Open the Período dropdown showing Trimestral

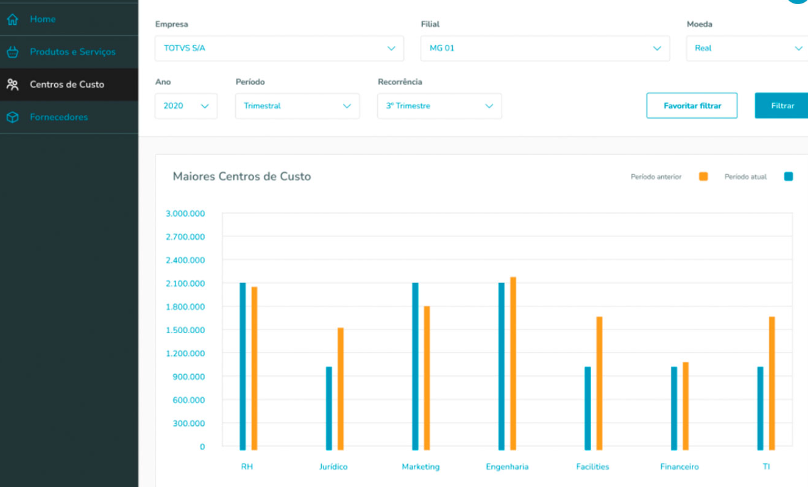click(x=297, y=106)
